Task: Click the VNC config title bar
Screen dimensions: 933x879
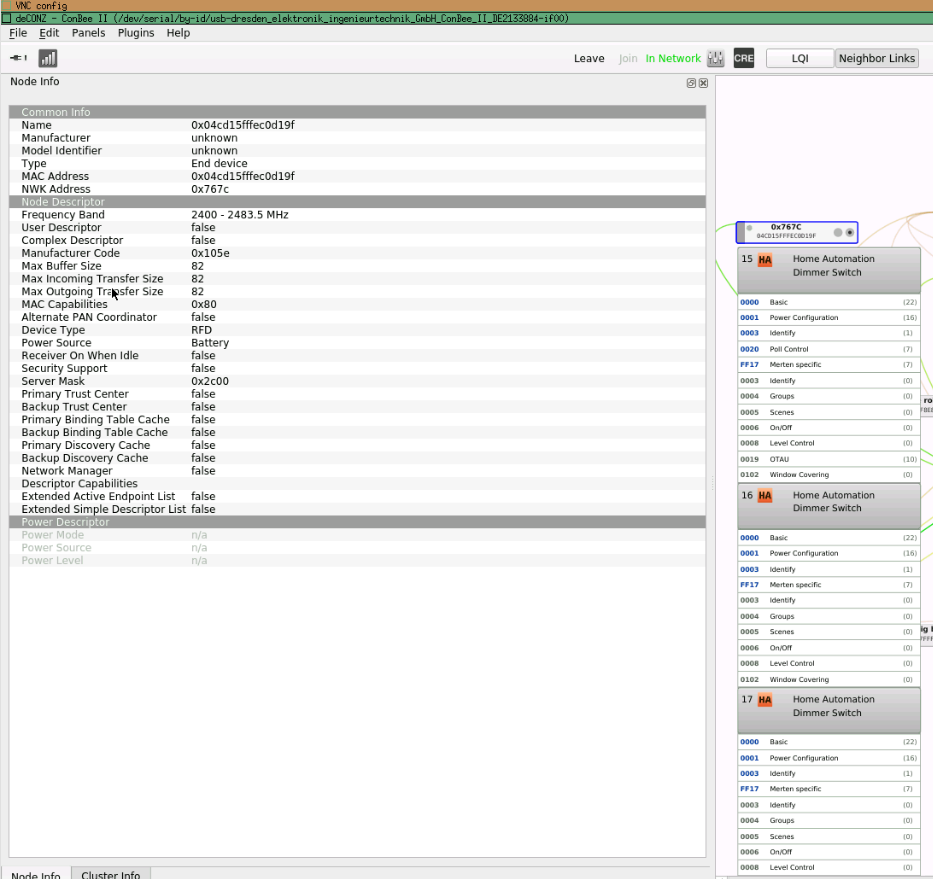Action: [466, 5]
